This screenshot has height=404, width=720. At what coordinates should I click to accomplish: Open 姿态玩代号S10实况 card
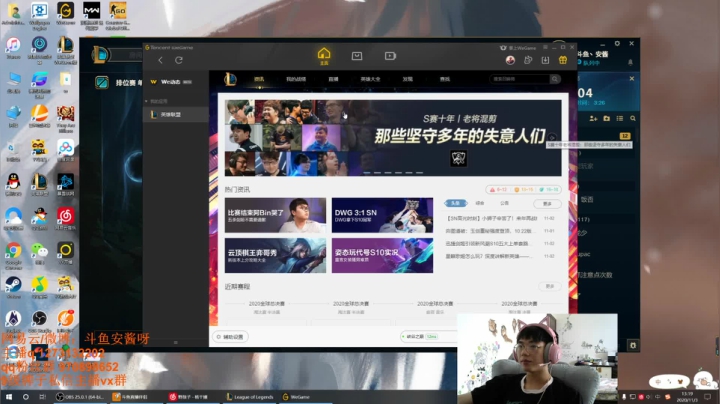pos(382,255)
